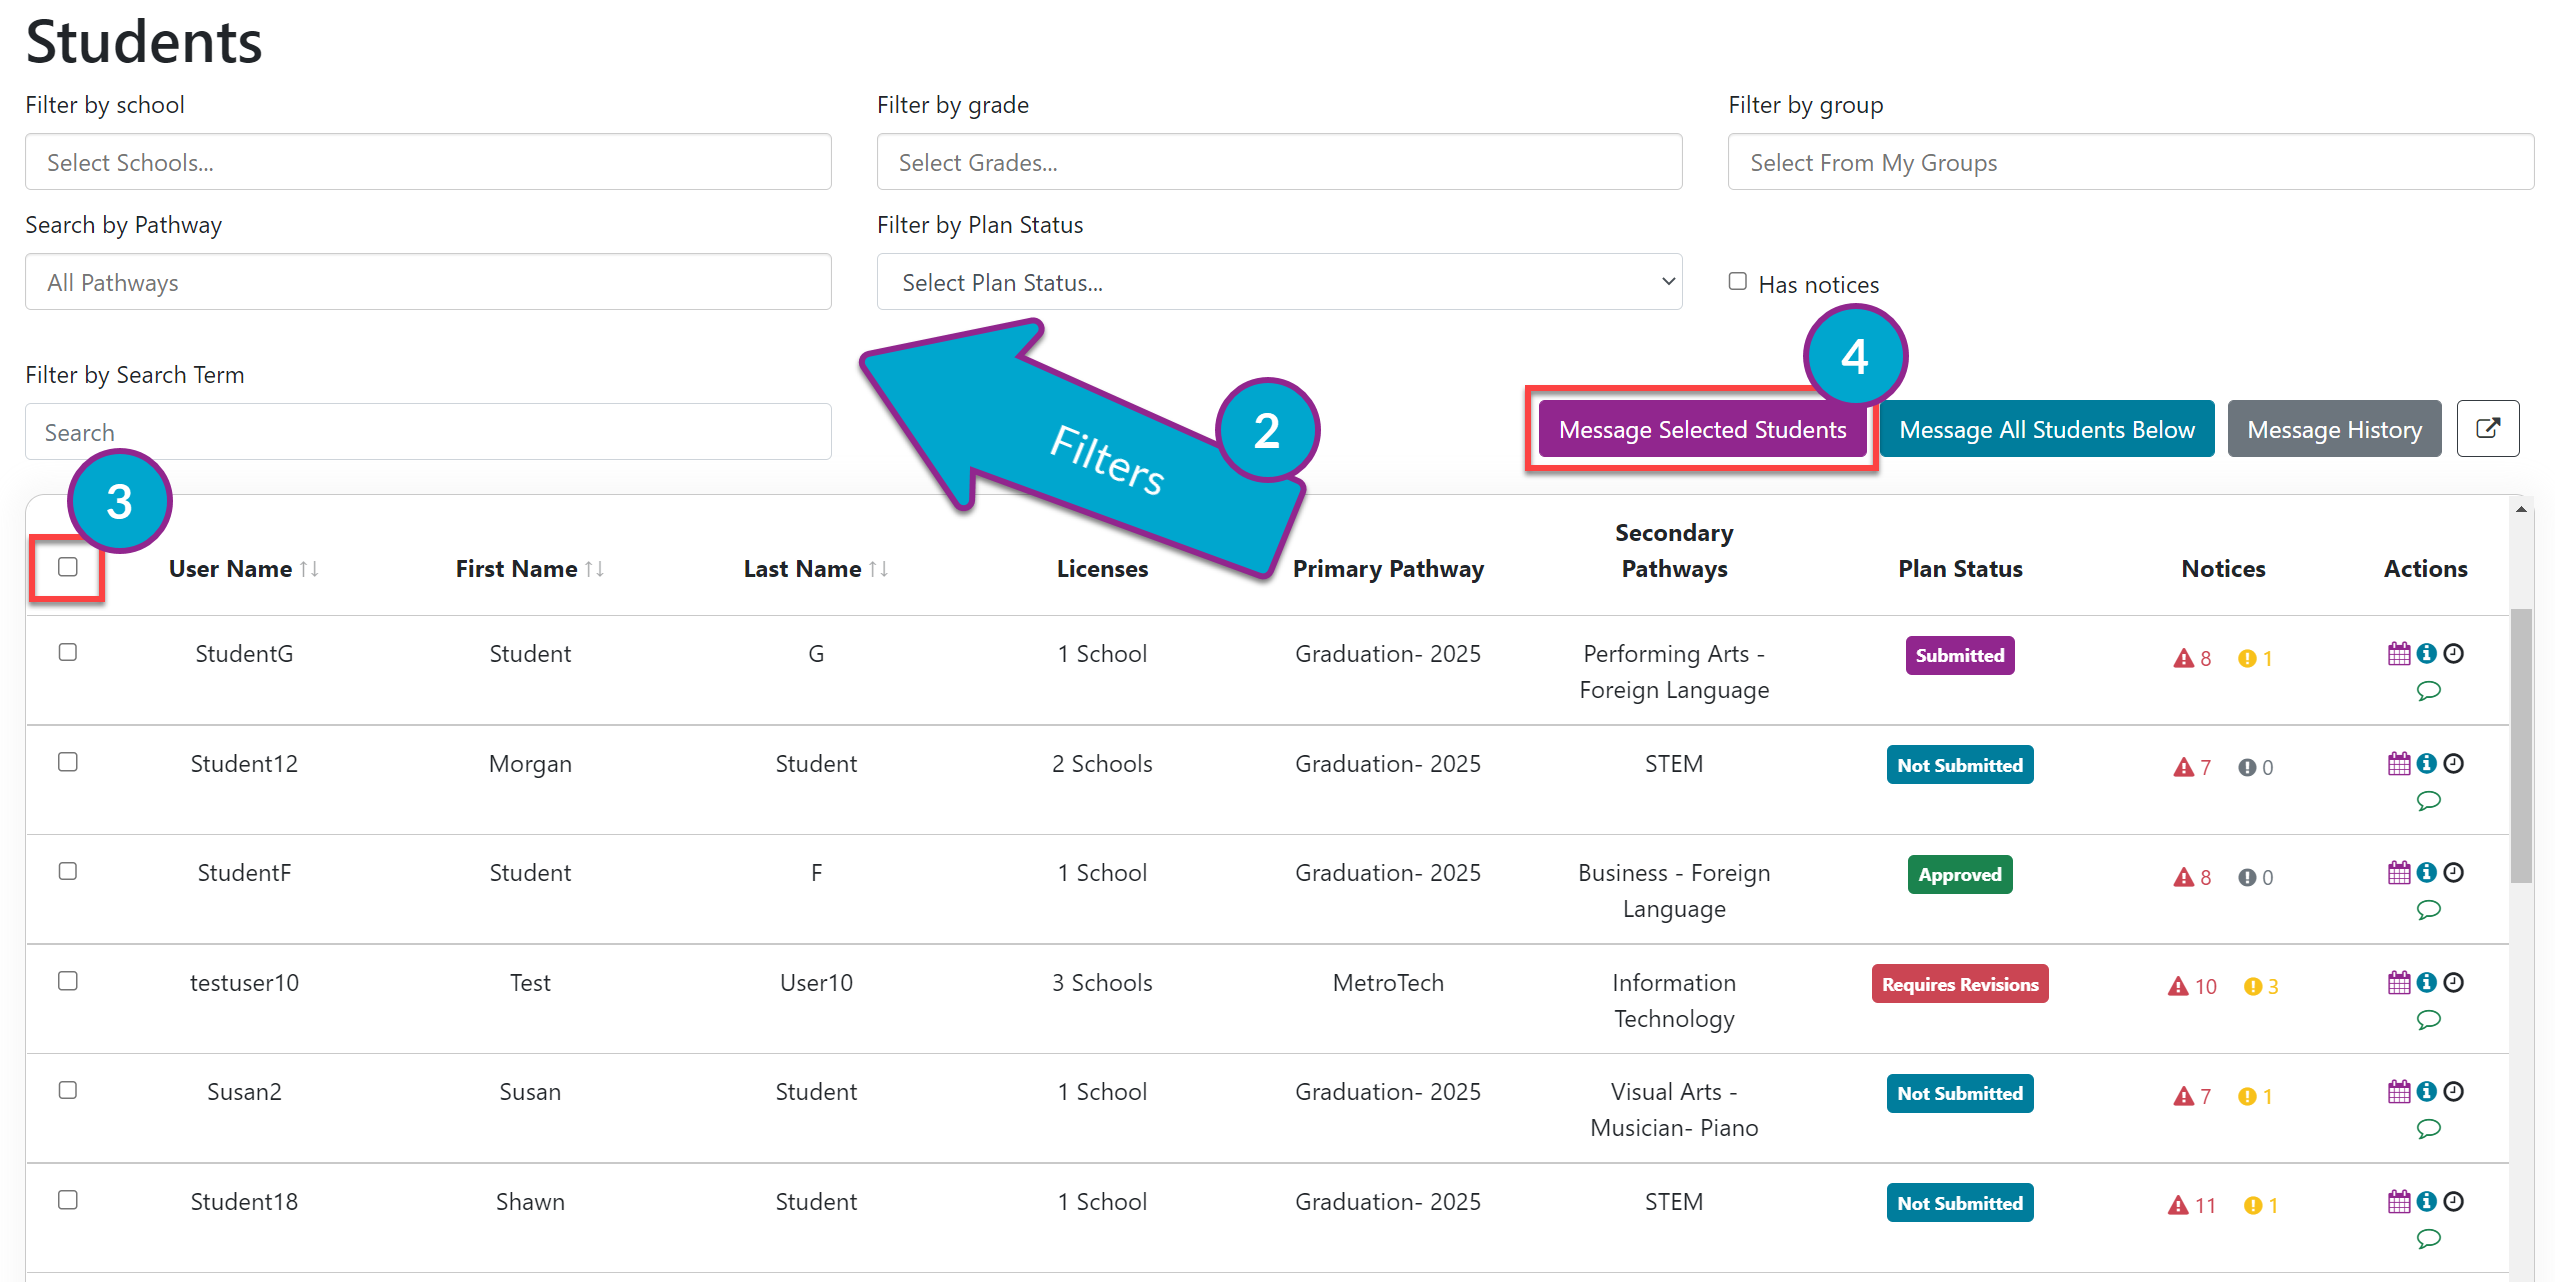Open the Select Grades filter
The image size is (2555, 1282).
(1279, 162)
